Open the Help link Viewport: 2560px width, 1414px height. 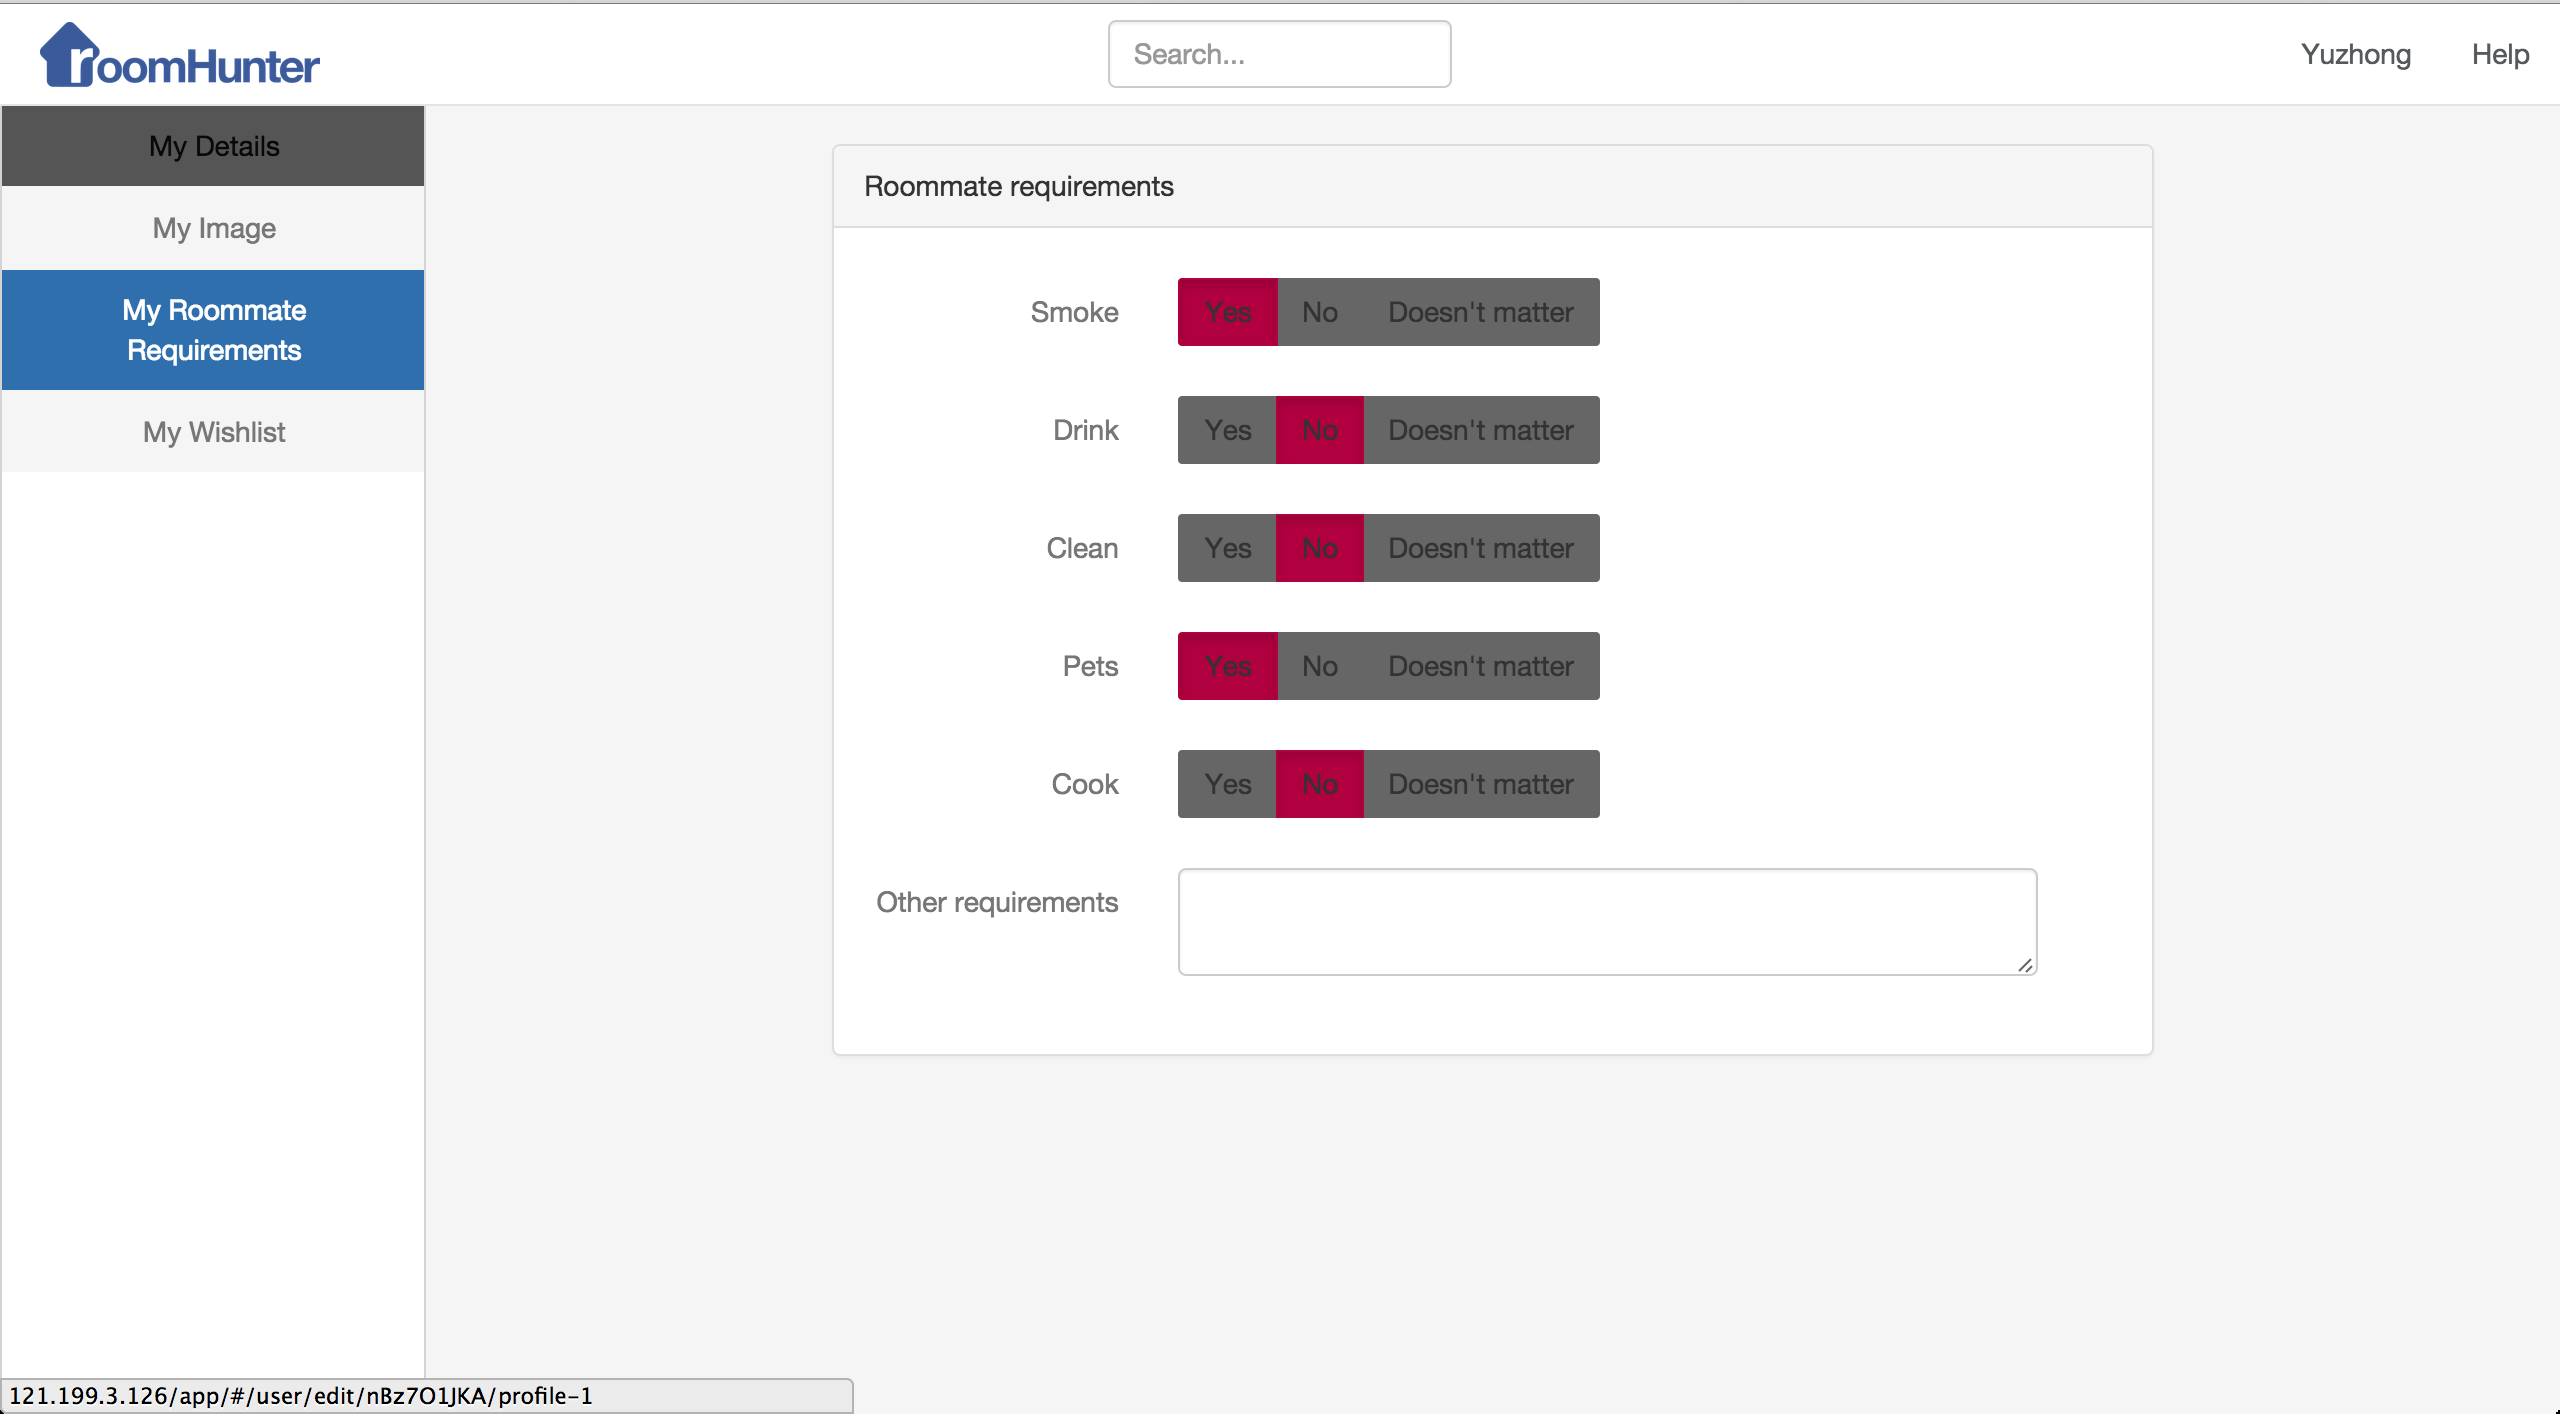coord(2500,54)
